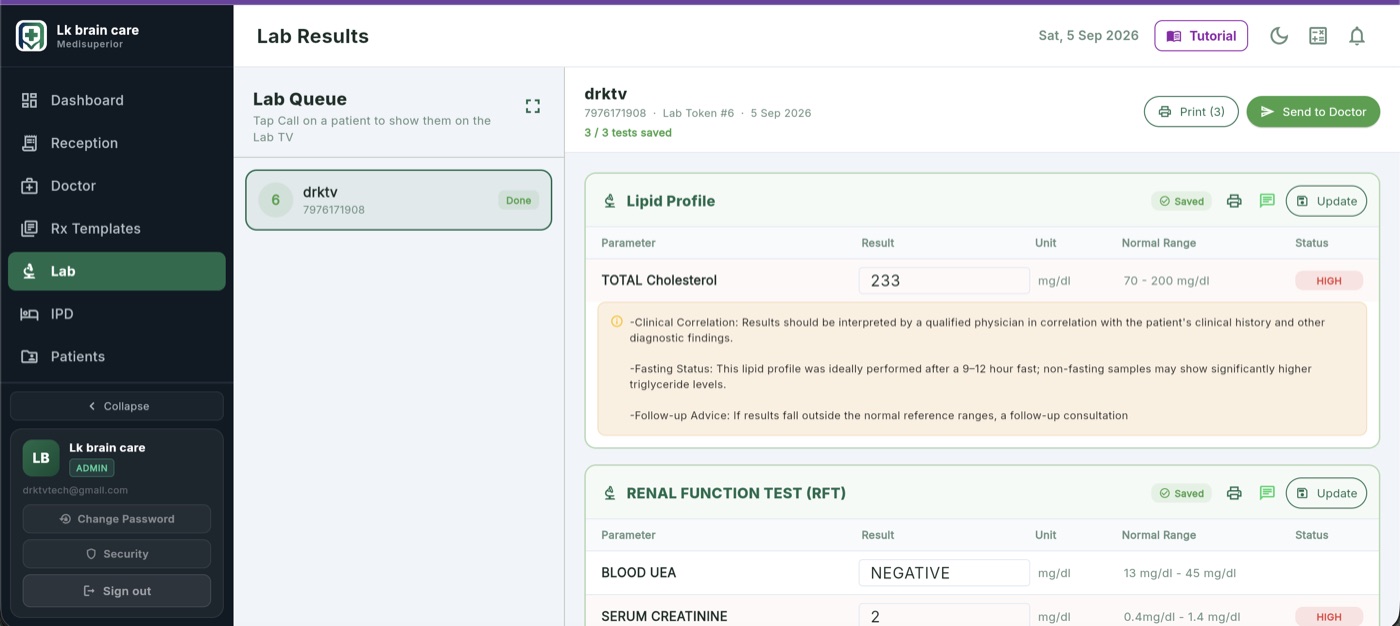Open Doctor section in sidebar
Viewport: 1400px width, 626px height.
(117, 186)
